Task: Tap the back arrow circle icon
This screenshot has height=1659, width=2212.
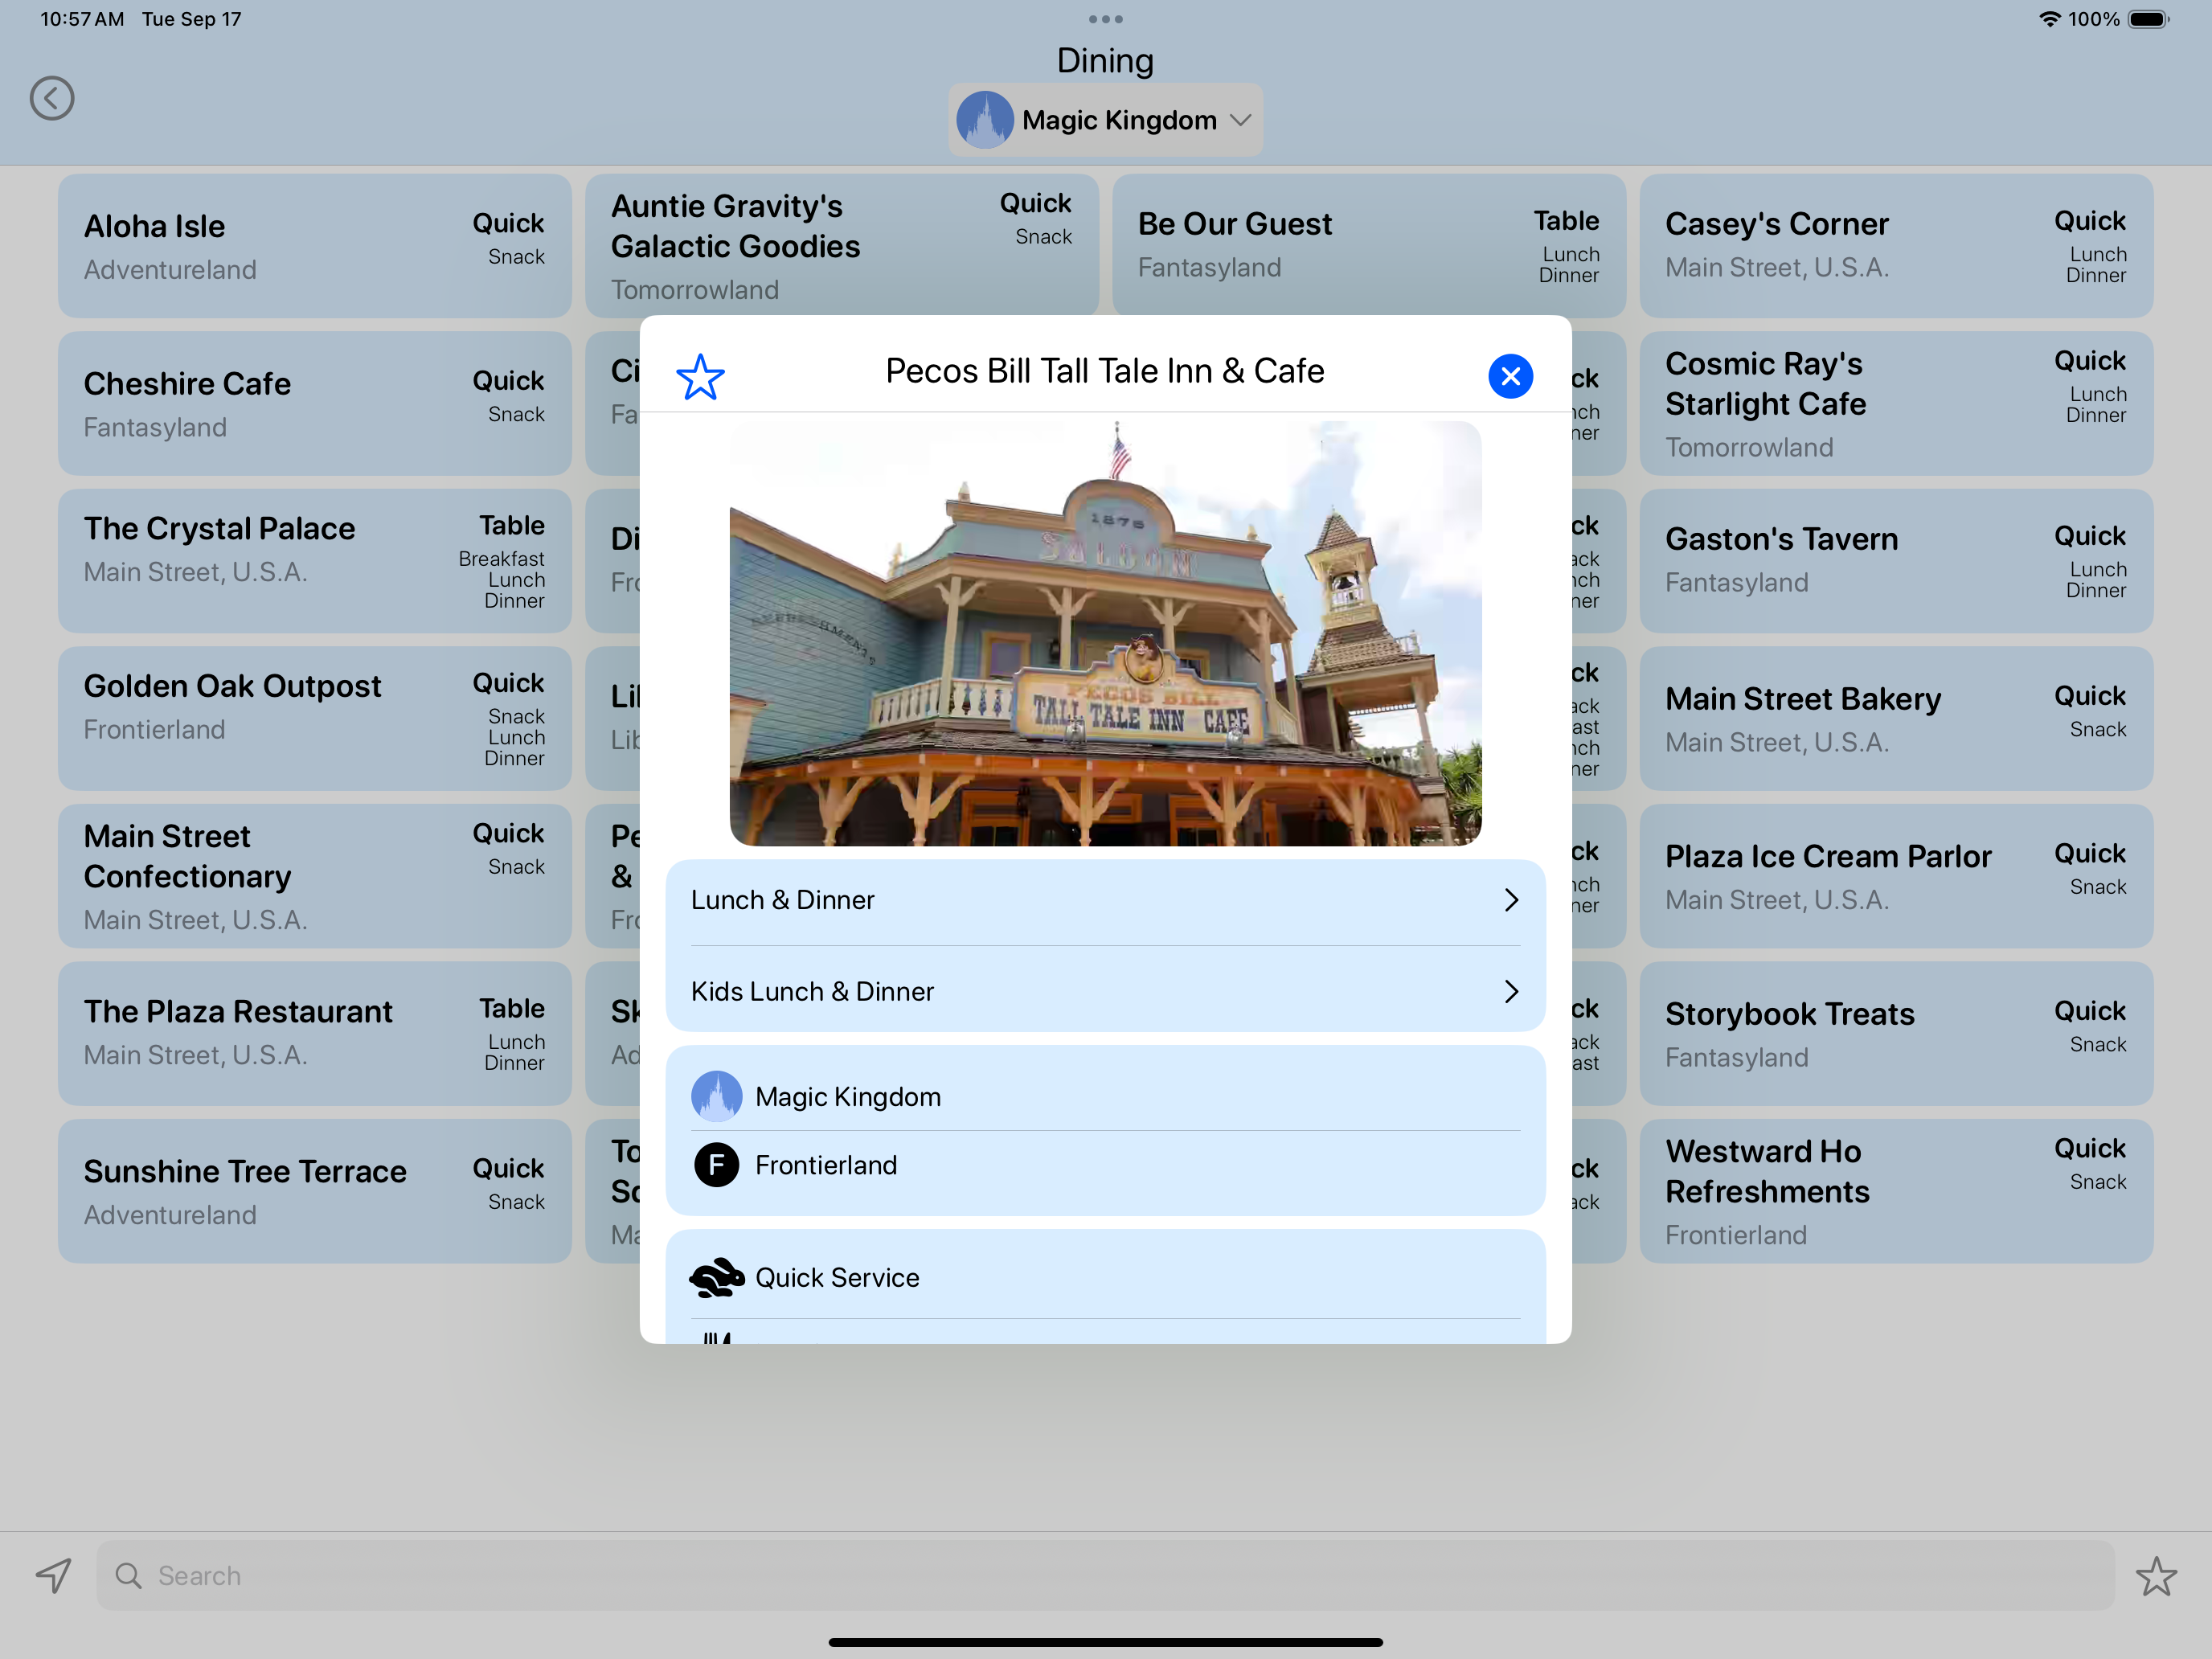Action: coord(52,98)
